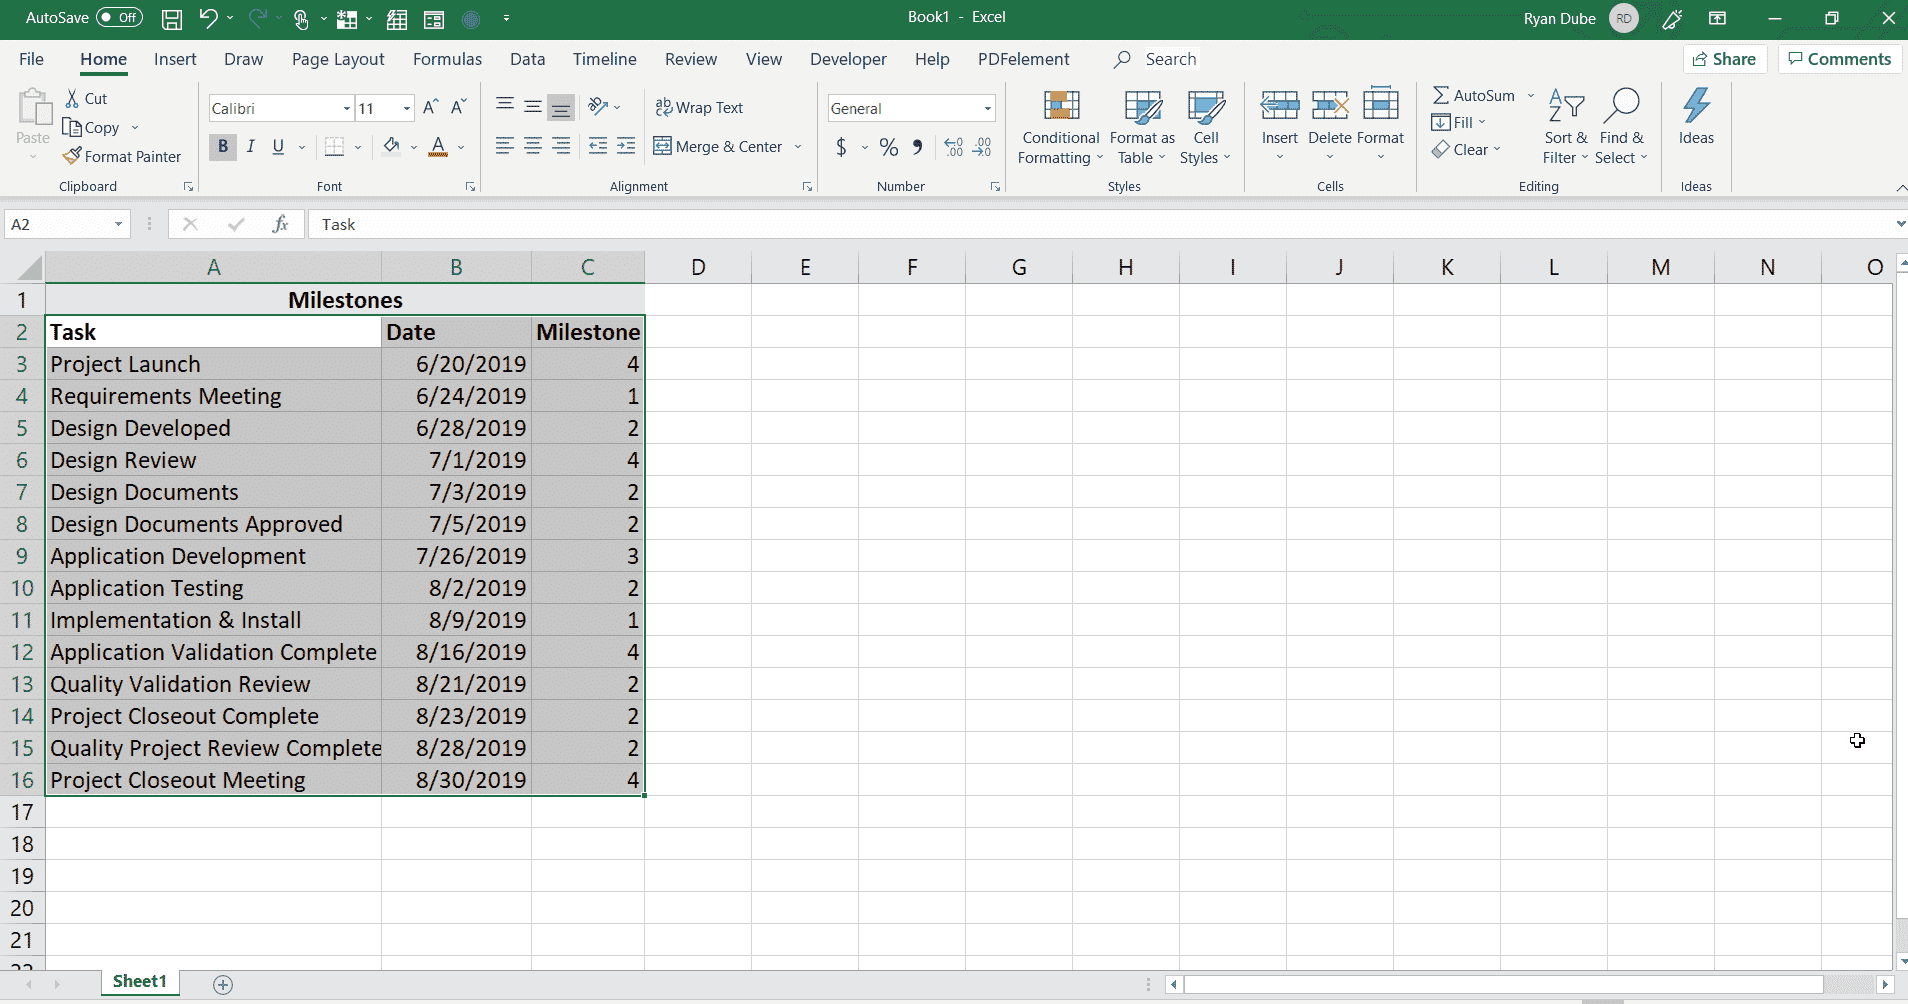
Task: Open the Calibri font name dropdown
Action: click(x=346, y=108)
